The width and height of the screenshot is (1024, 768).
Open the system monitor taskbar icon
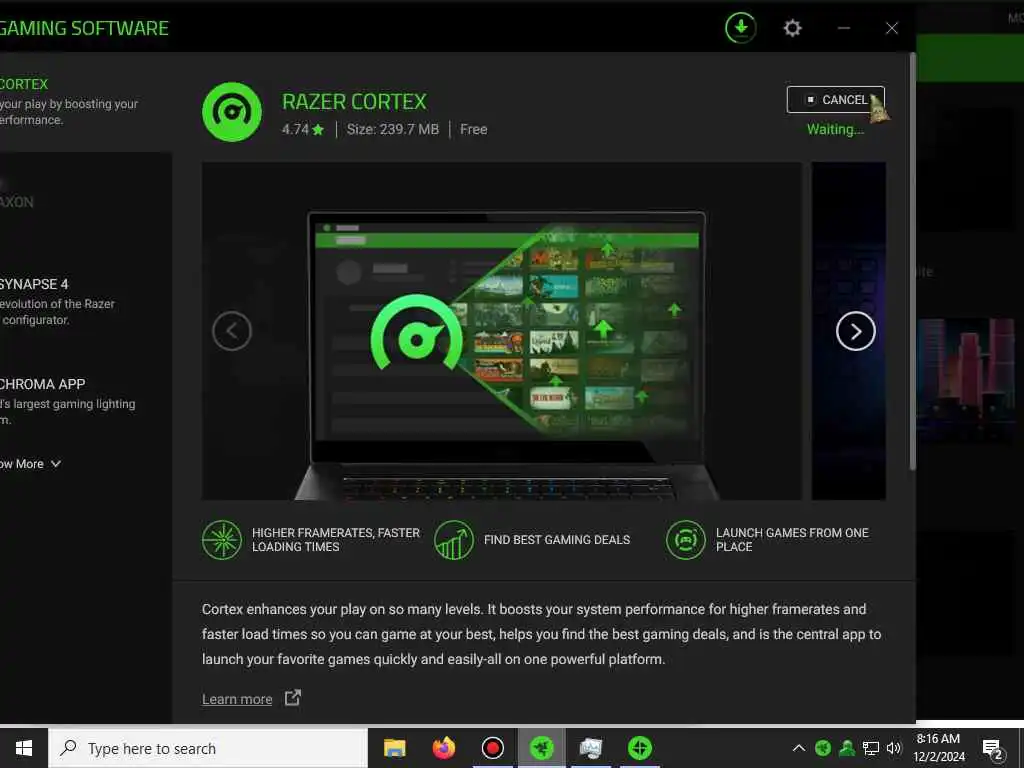coord(590,748)
